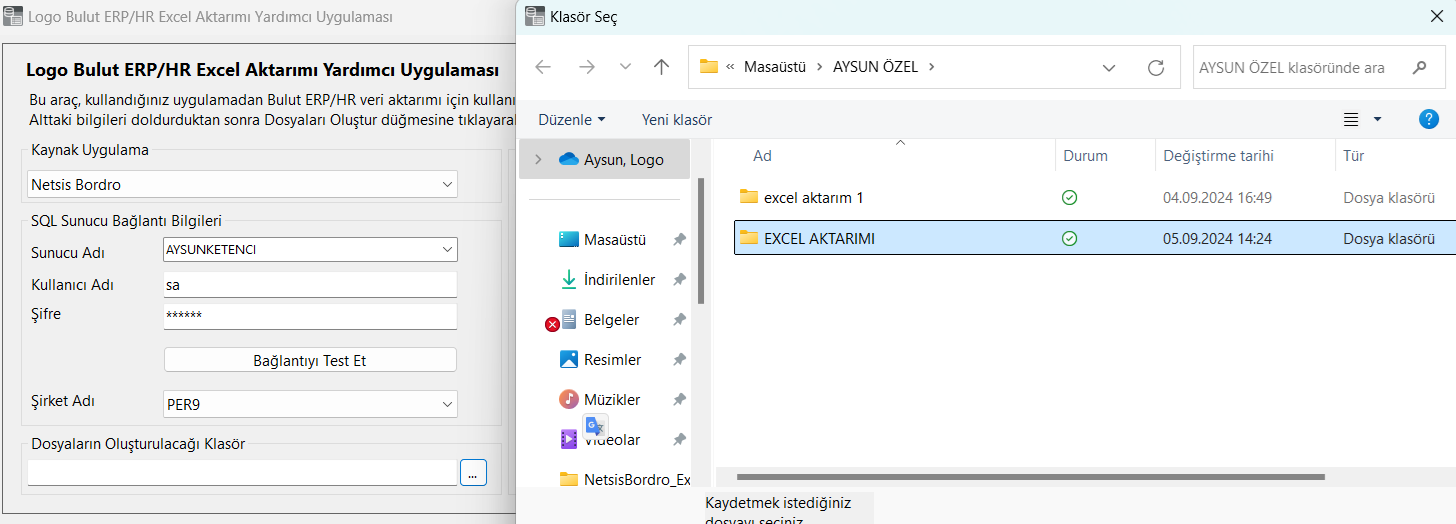Select the Müzikler folder shortcut
Screen dimensions: 1456x524
pos(611,400)
